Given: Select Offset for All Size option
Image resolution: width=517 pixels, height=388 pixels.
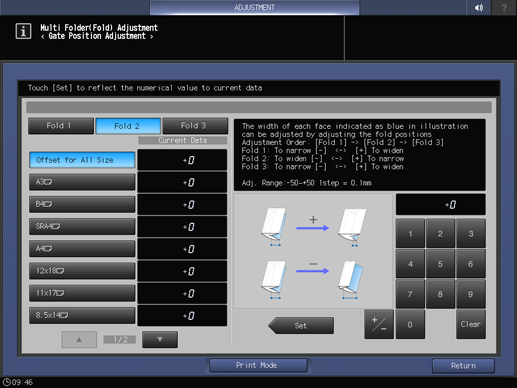Looking at the screenshot, I should click(82, 160).
